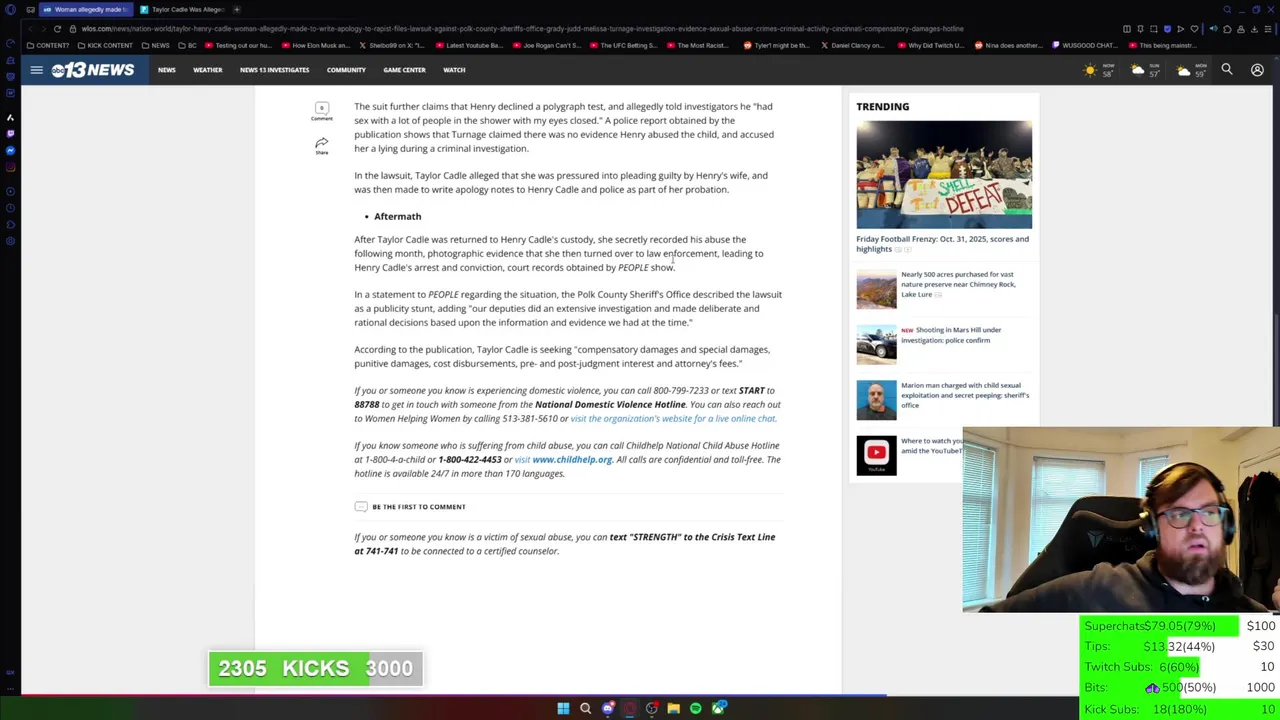Click the KICKS 2305 of 3000 goal bar
The image size is (1280, 720).
(x=315, y=668)
